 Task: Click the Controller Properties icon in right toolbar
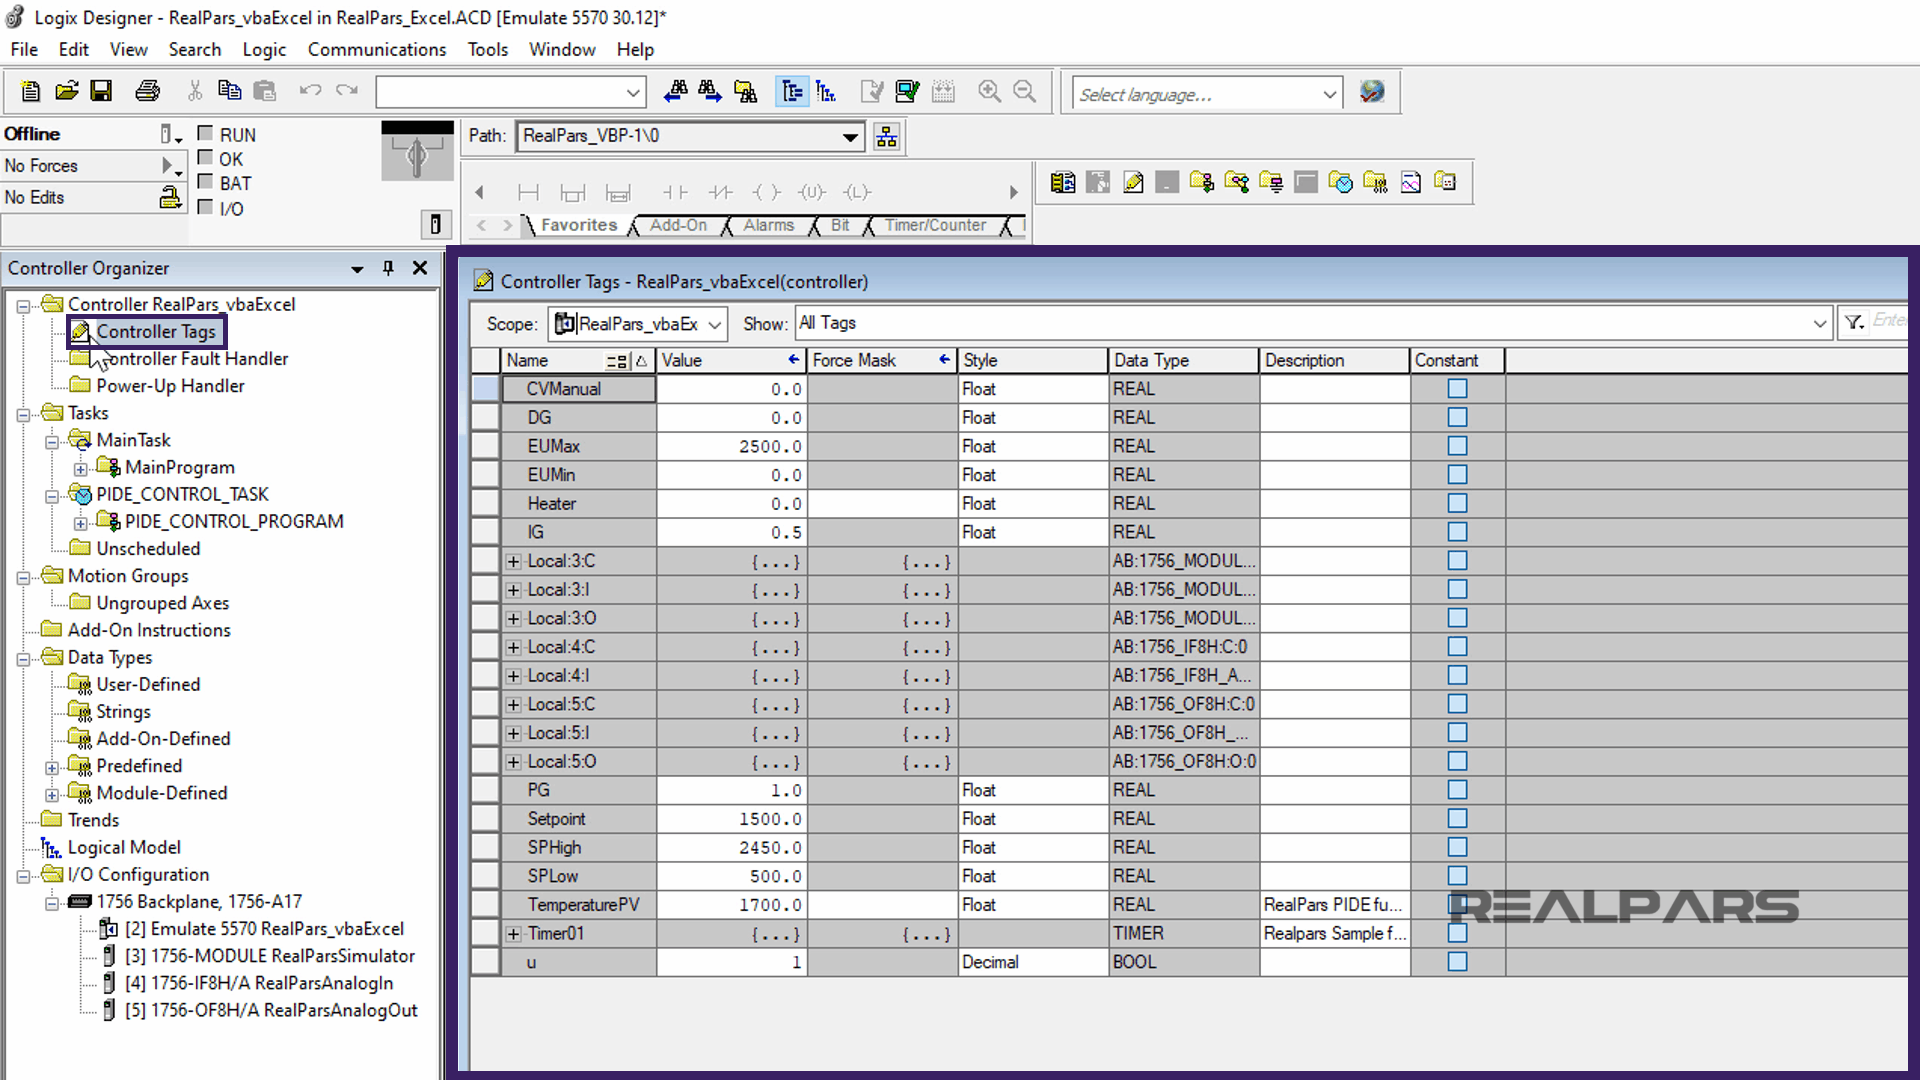pyautogui.click(x=1063, y=182)
